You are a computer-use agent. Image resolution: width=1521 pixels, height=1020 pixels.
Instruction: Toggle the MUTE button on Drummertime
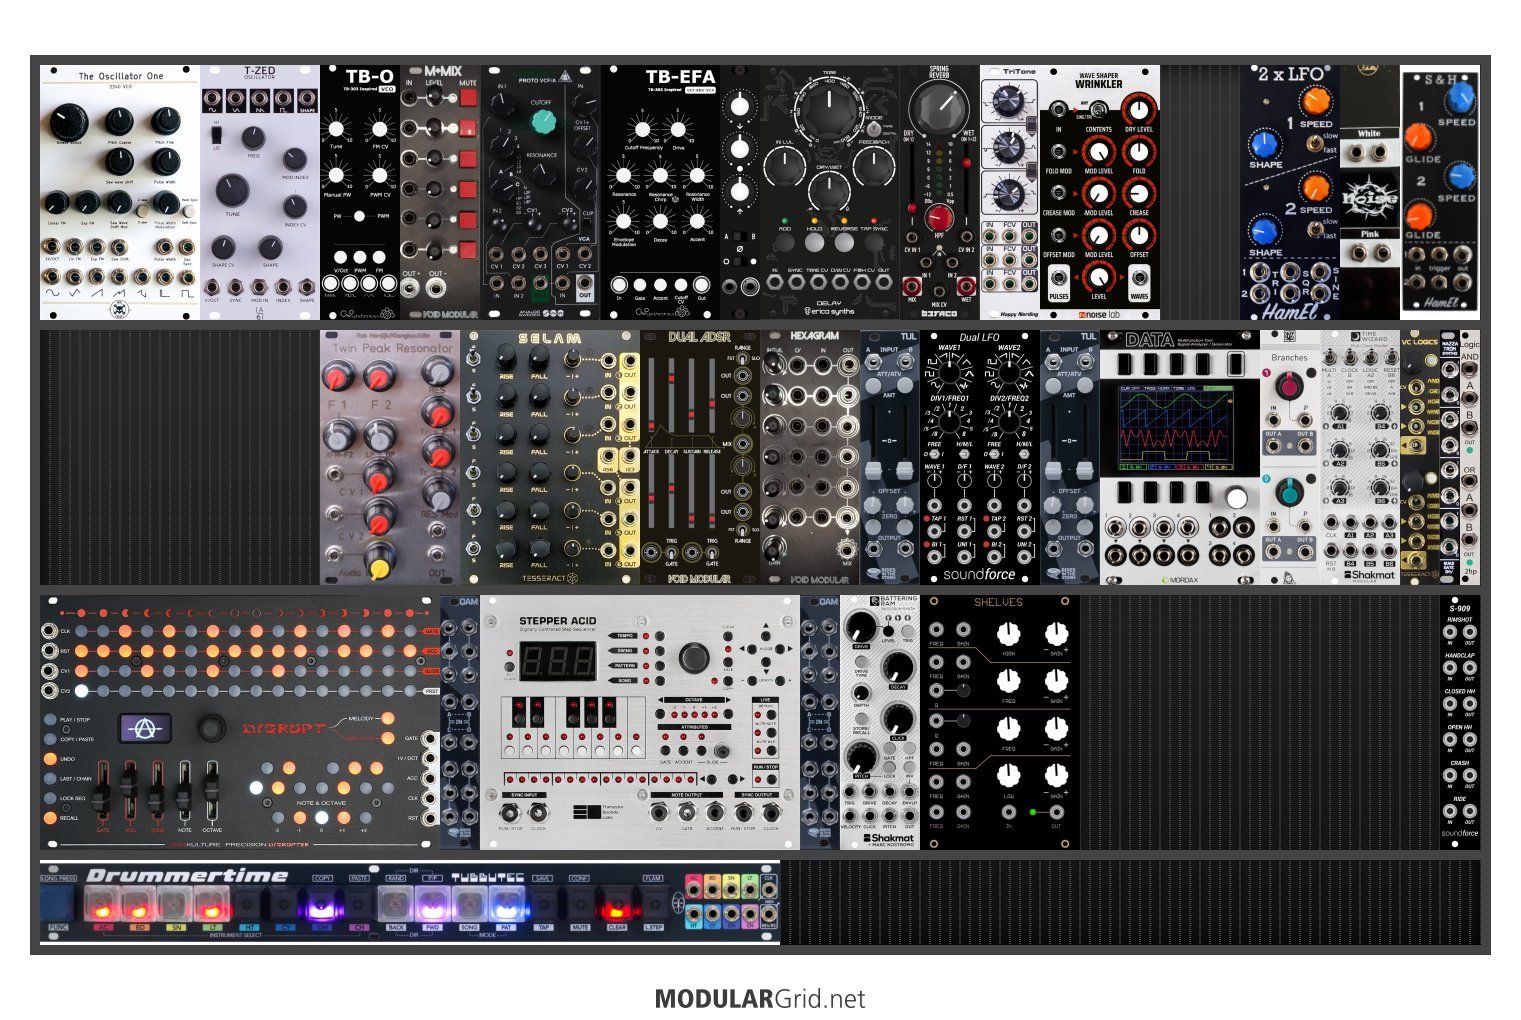pos(580,905)
